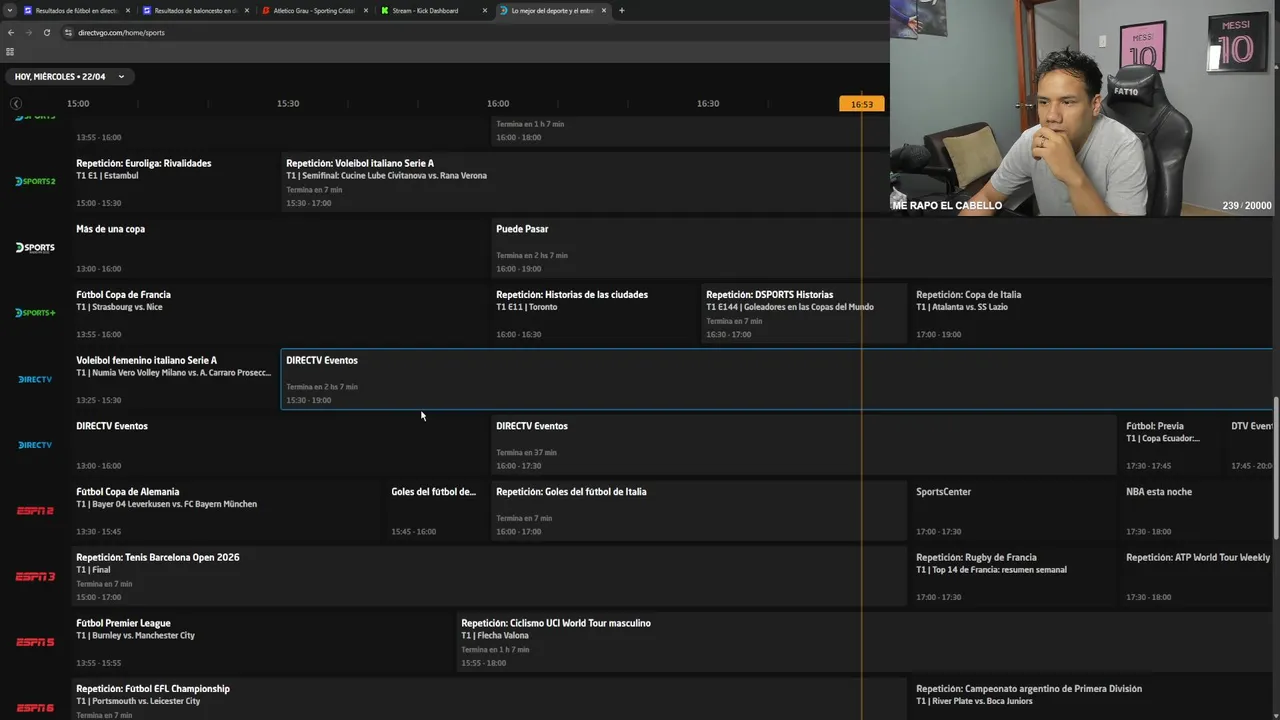
Task: Open Repetición: Campeonato argentino de Primera División
Action: click(1092, 700)
